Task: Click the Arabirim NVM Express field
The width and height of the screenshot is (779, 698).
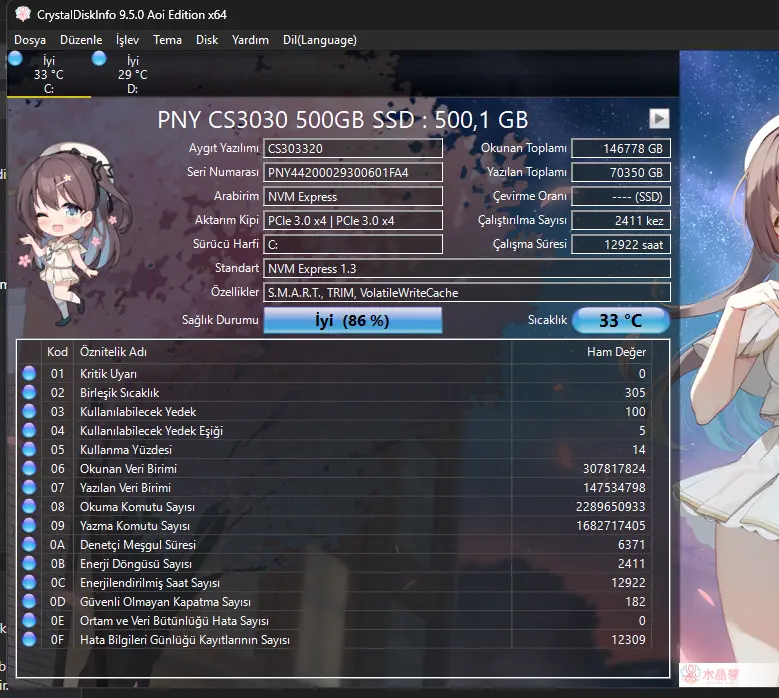Action: pyautogui.click(x=353, y=196)
